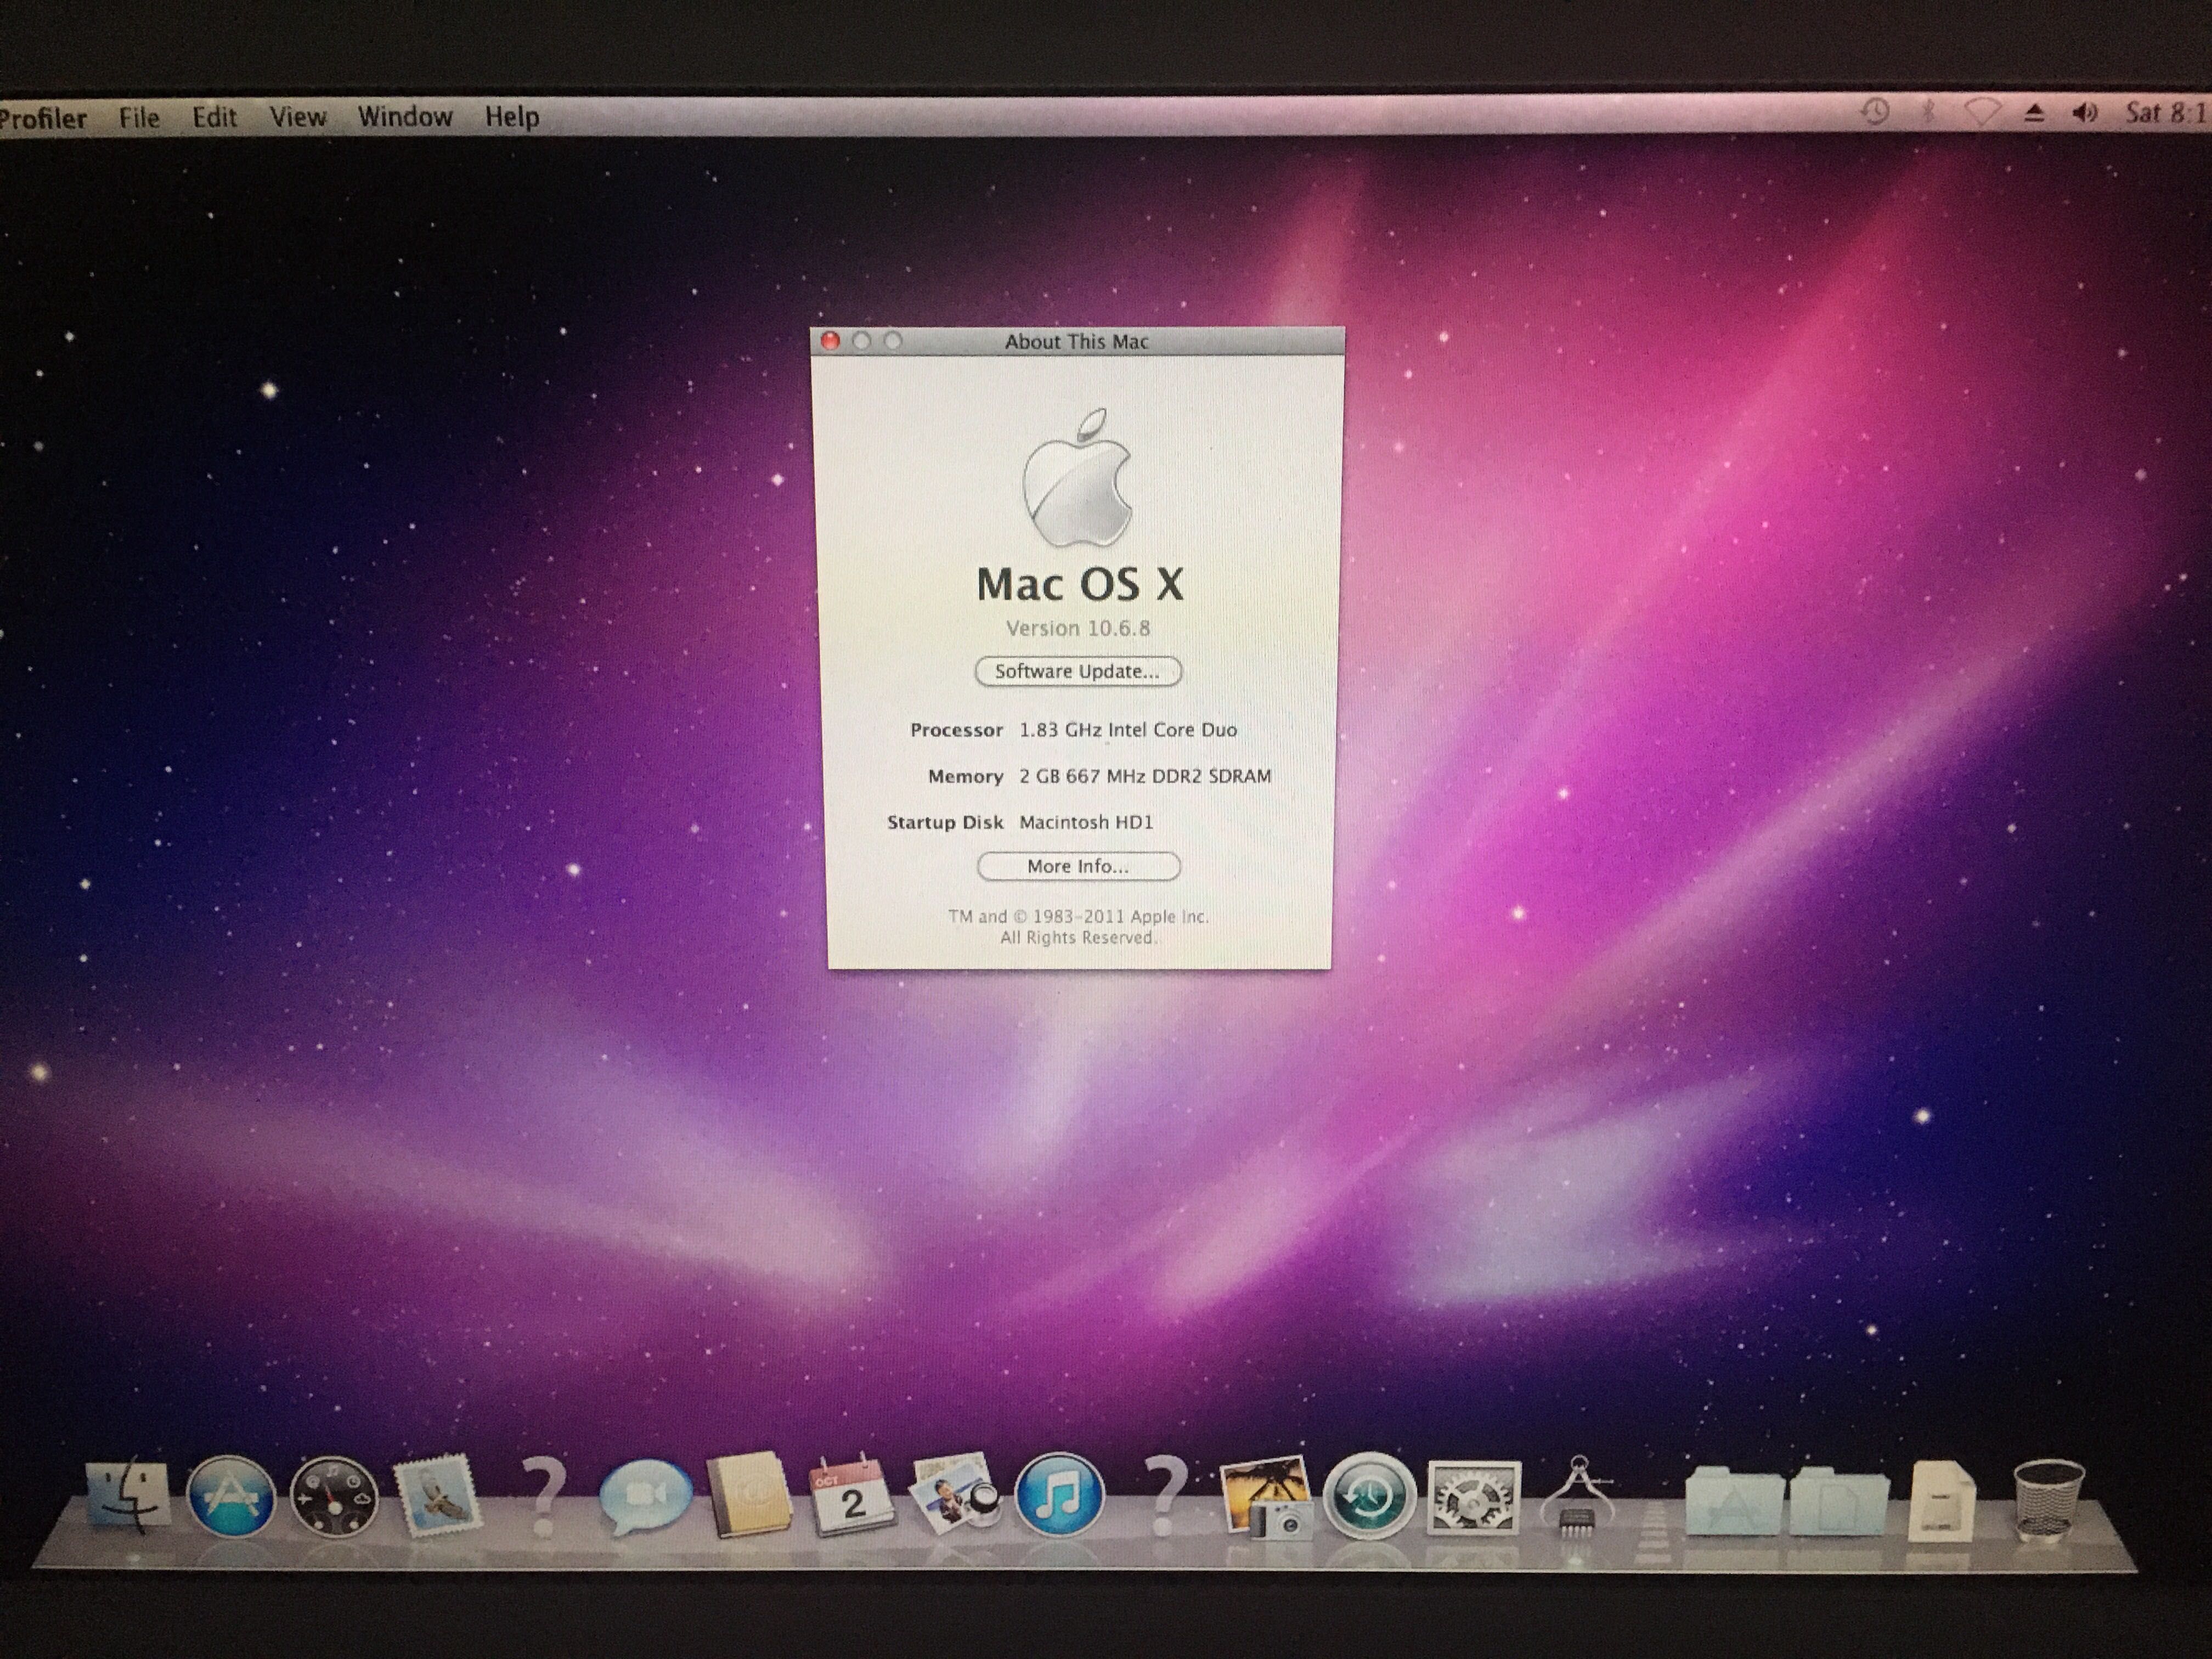The image size is (2212, 1659).
Task: Click the Software Update... button
Action: (1078, 671)
